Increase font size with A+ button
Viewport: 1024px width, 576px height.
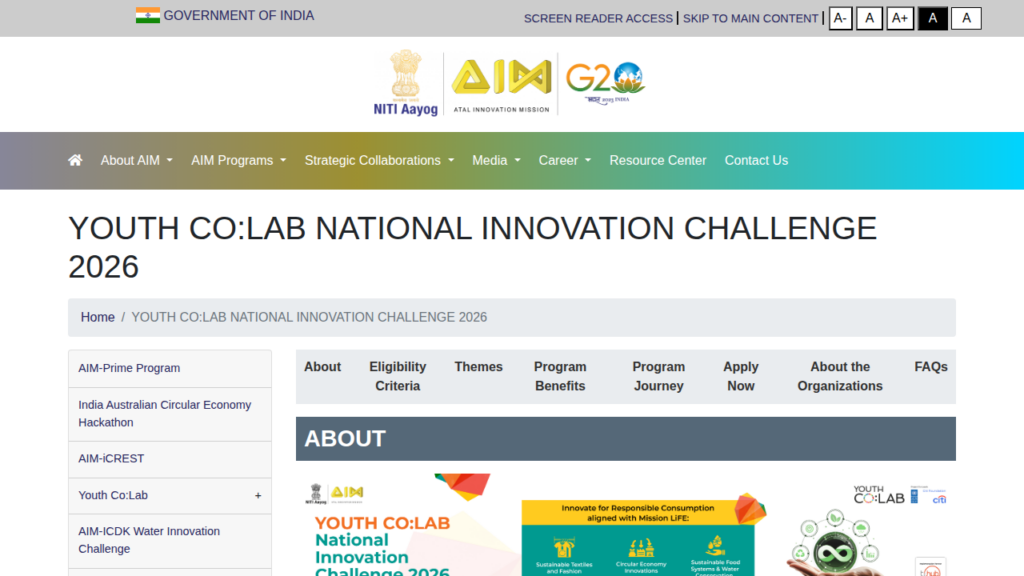[900, 18]
